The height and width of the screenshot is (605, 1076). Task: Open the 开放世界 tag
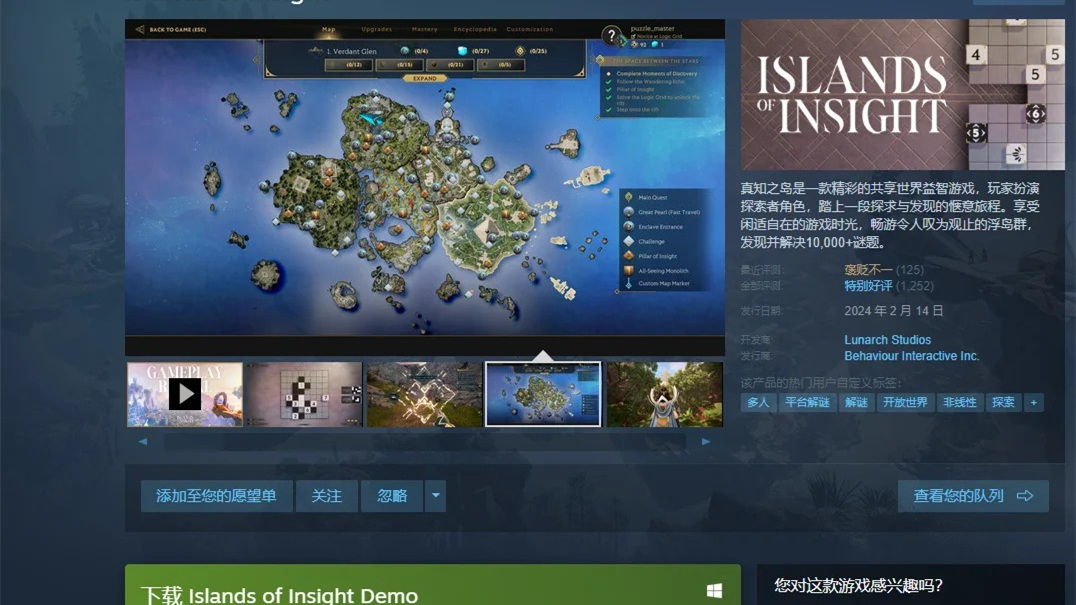905,403
